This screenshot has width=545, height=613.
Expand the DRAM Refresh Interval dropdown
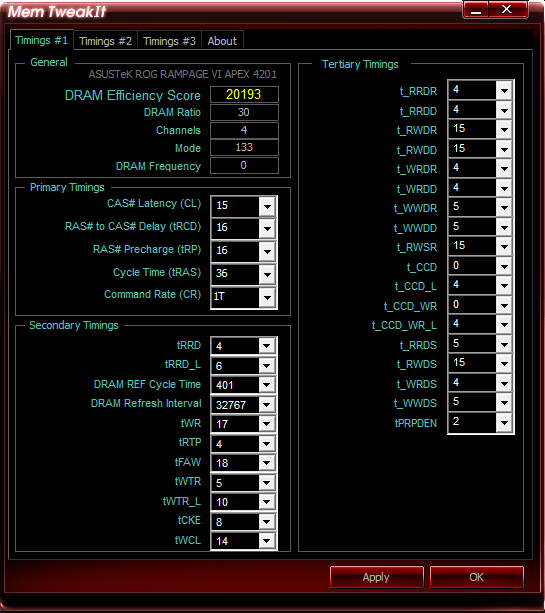pyautogui.click(x=267, y=404)
